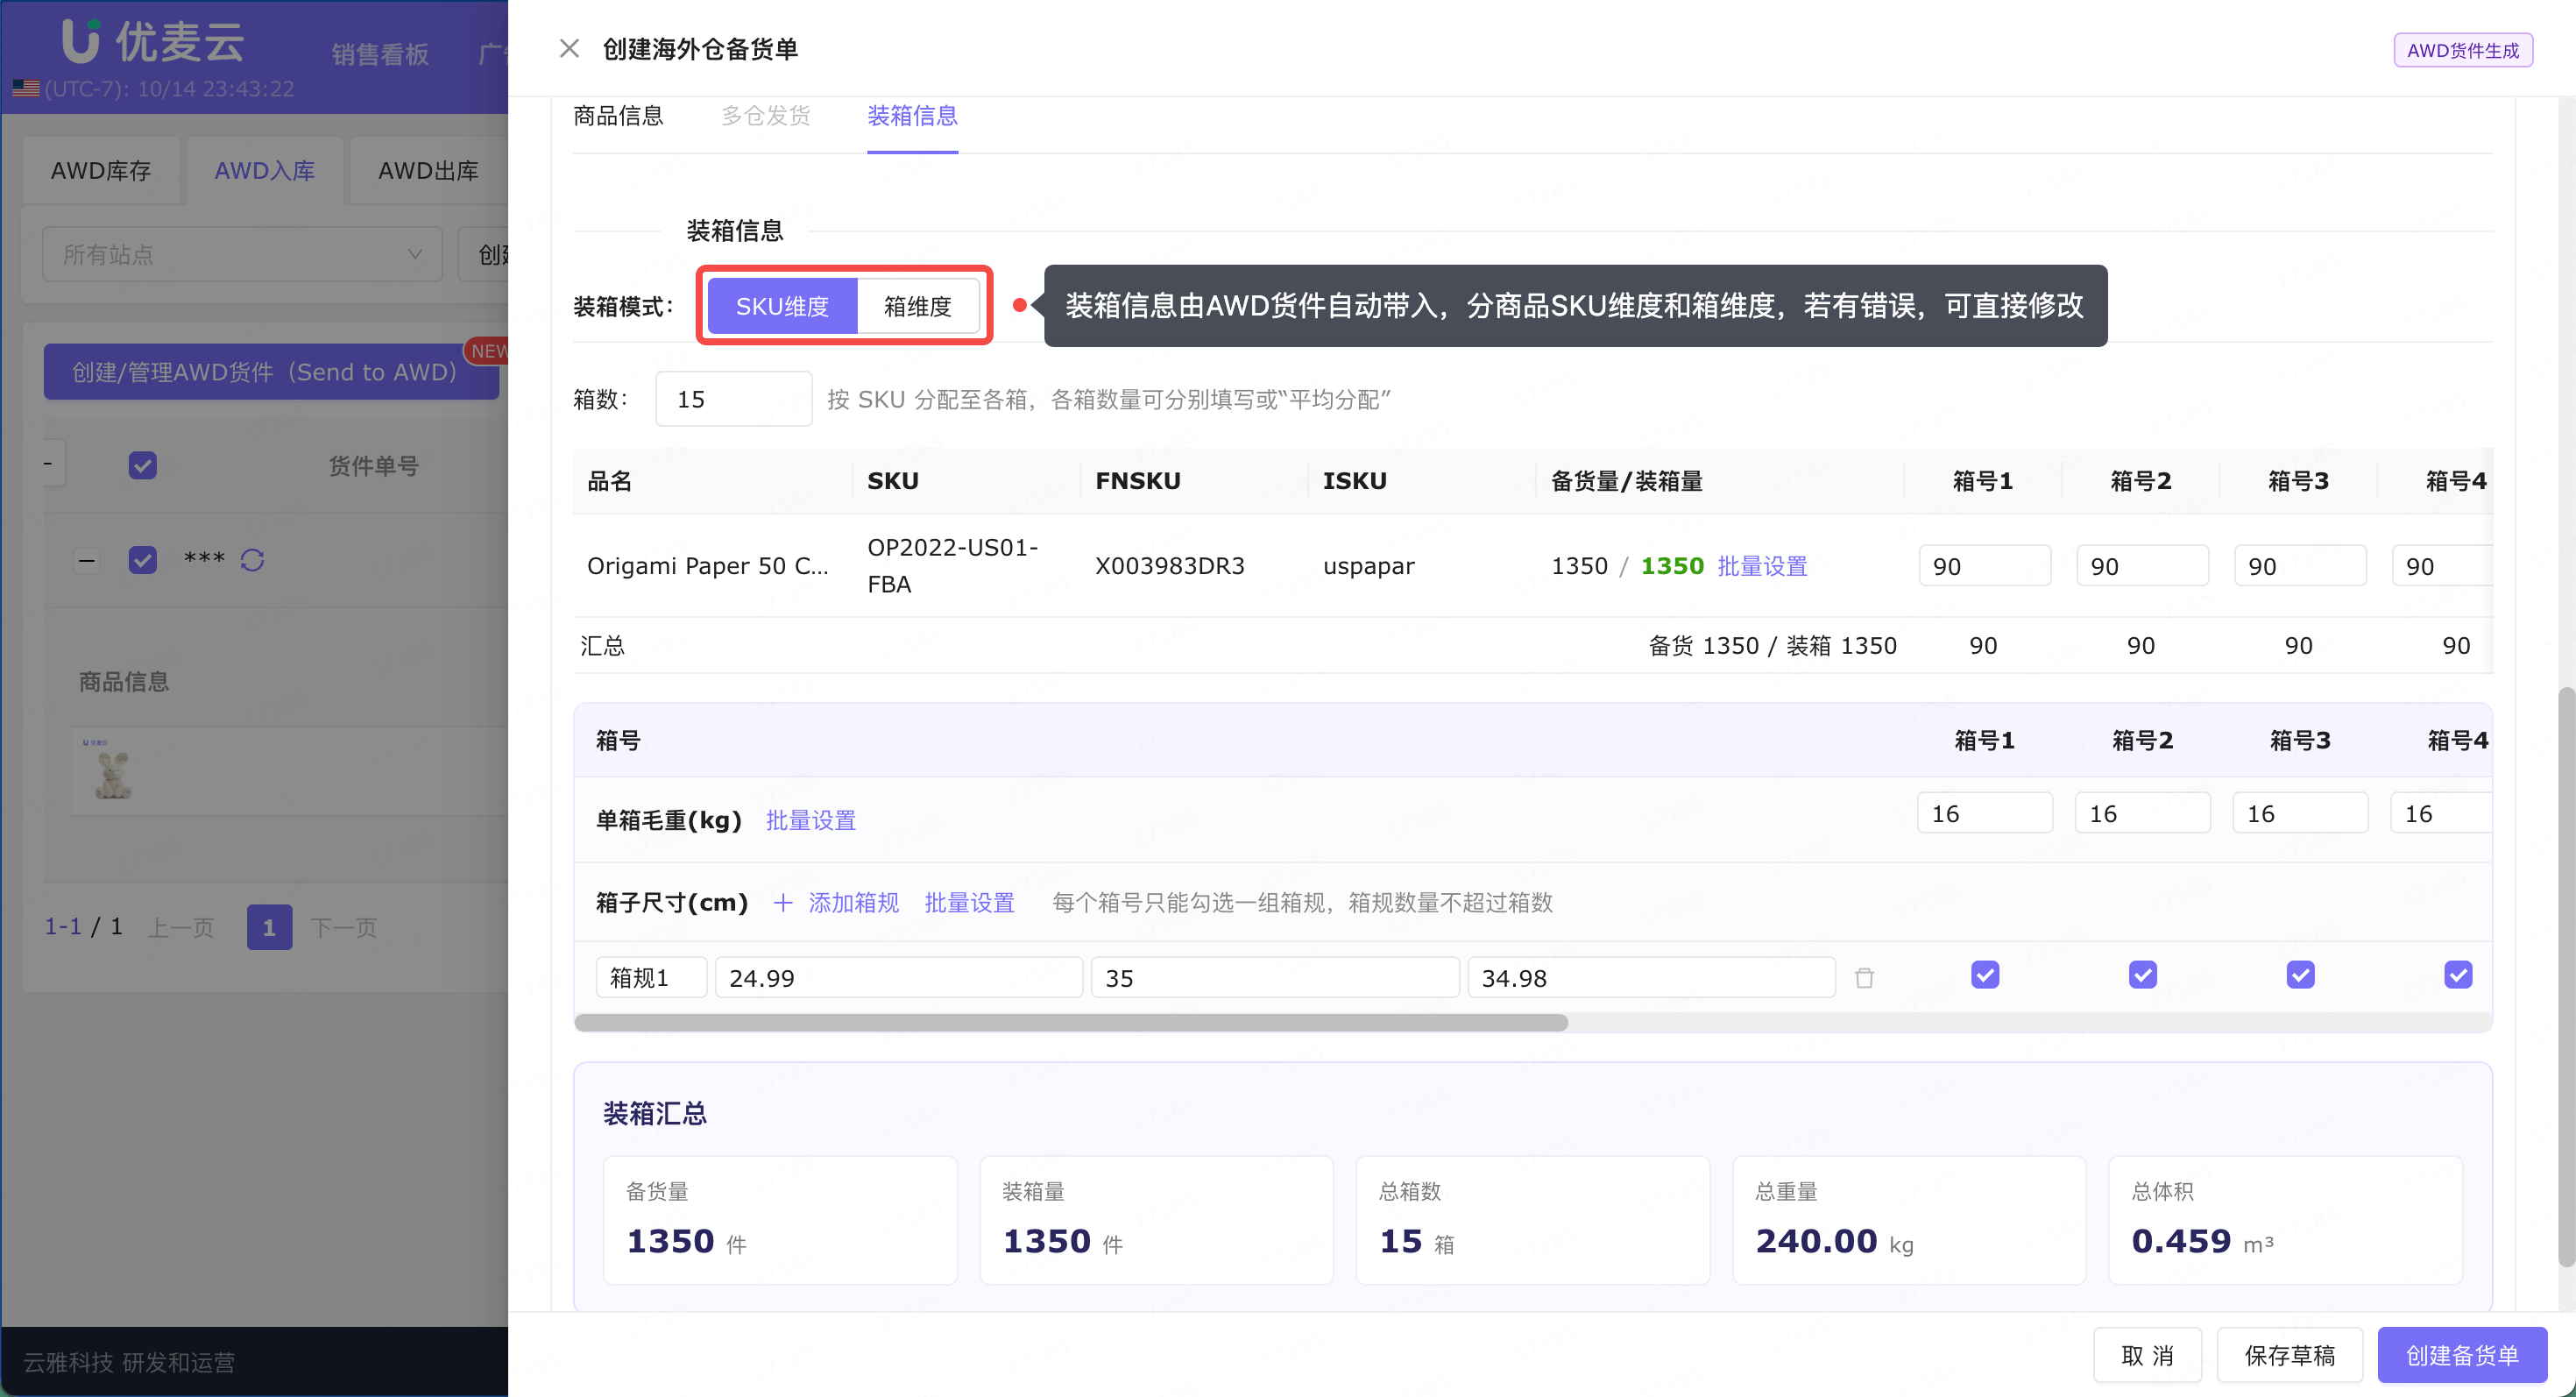The height and width of the screenshot is (1397, 2576).
Task: Click the FNSKU value X003983DR3
Action: (x=1169, y=566)
